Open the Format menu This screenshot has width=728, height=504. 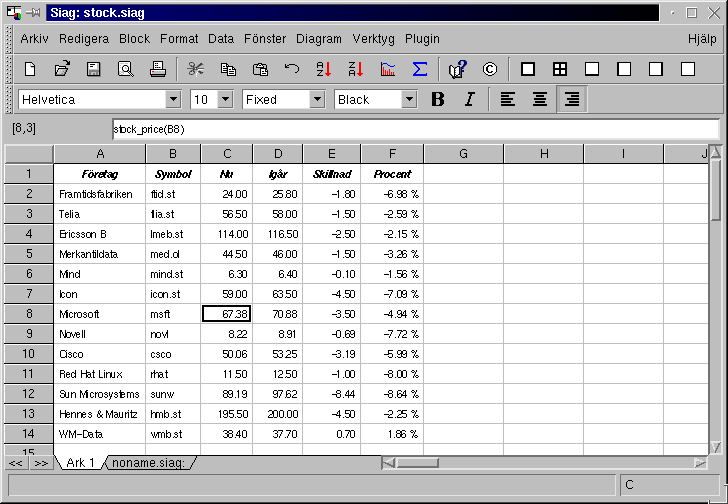click(179, 39)
